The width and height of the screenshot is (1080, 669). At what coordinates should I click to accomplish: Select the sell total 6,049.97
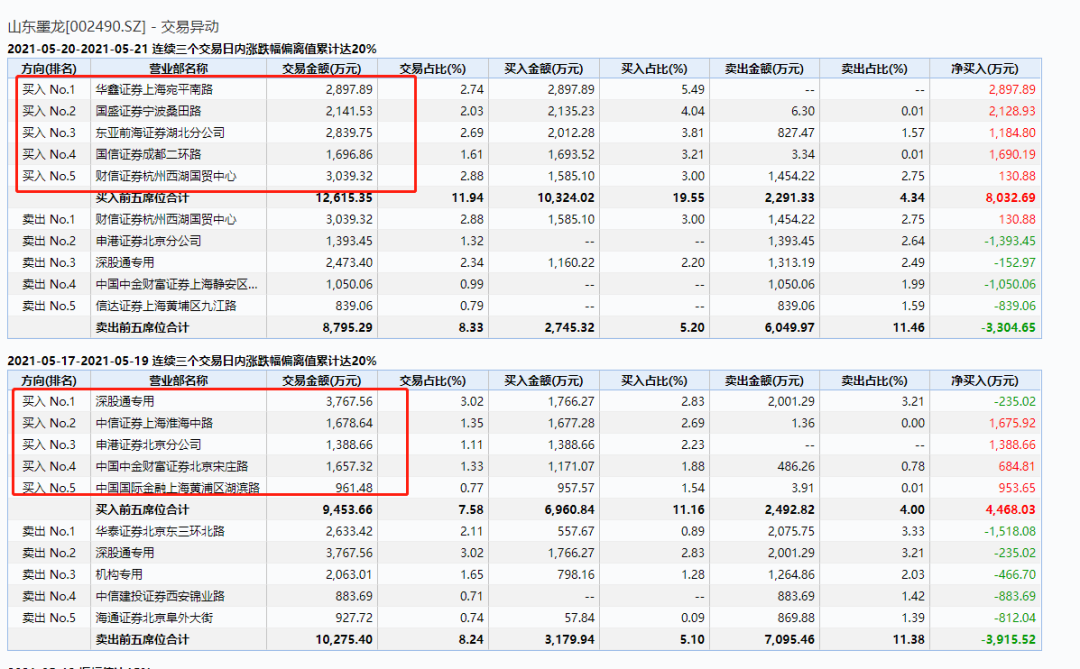pyautogui.click(x=789, y=328)
